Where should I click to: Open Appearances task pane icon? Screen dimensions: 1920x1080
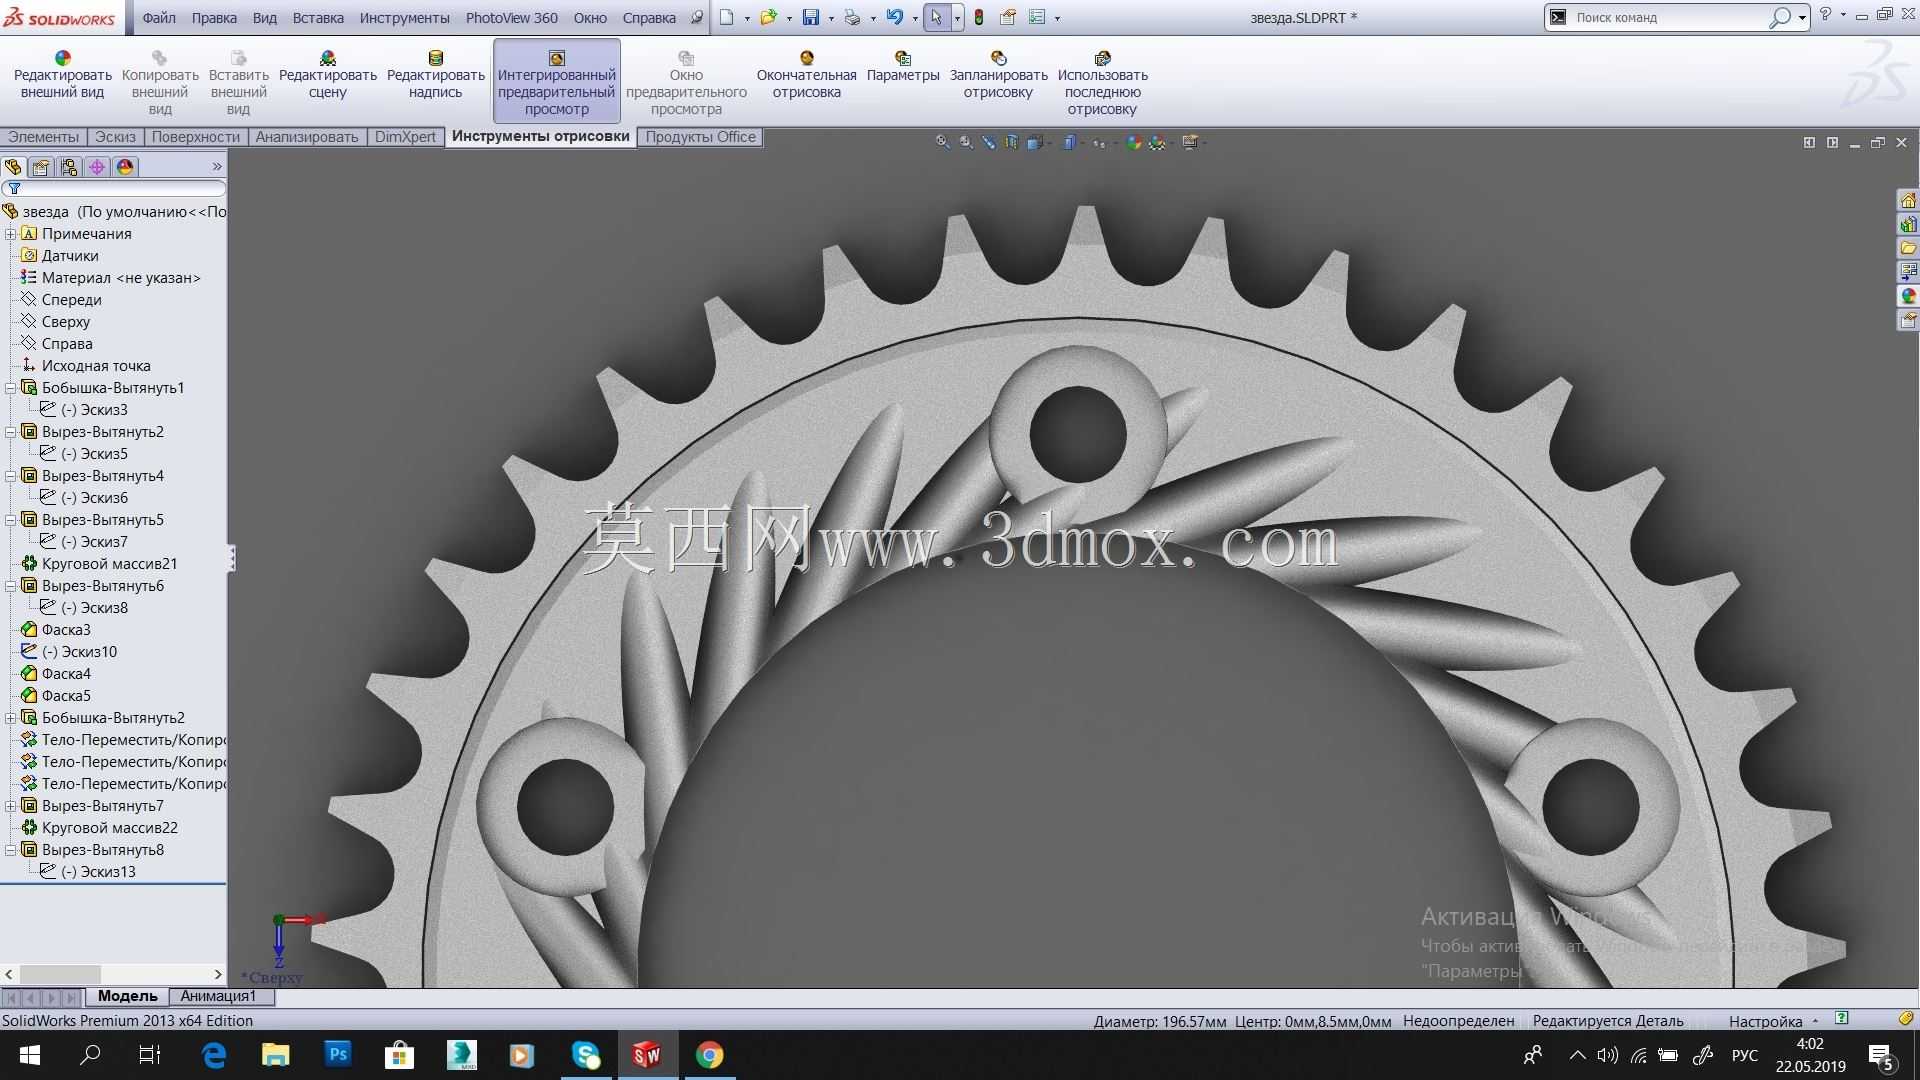pos(1908,296)
